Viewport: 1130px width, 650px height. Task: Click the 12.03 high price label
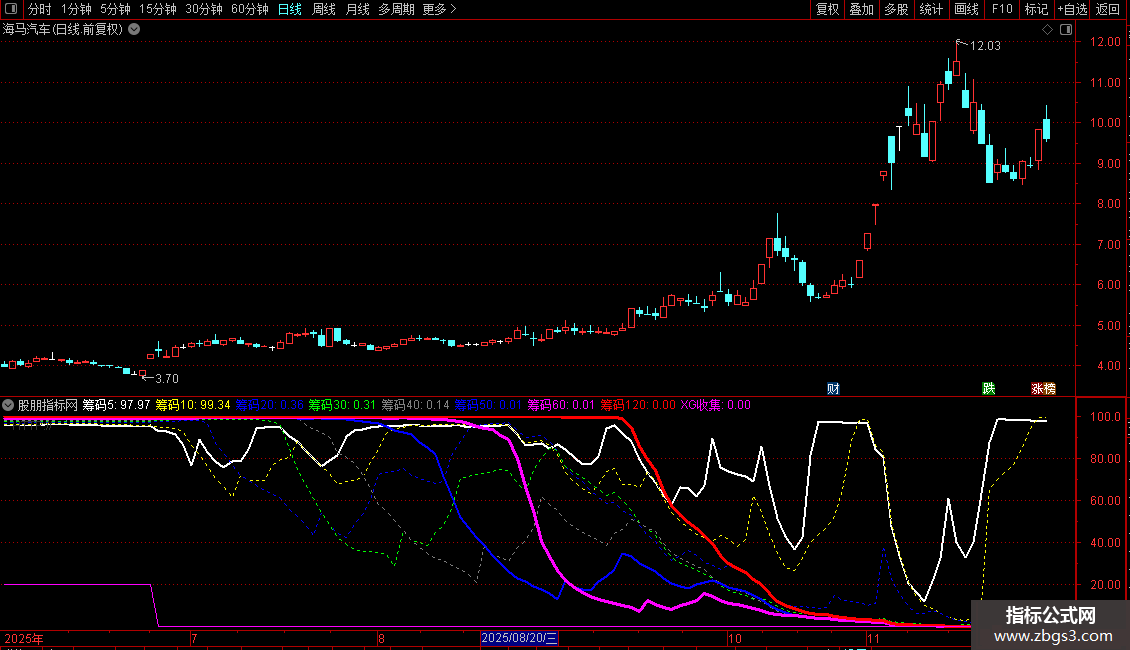984,46
